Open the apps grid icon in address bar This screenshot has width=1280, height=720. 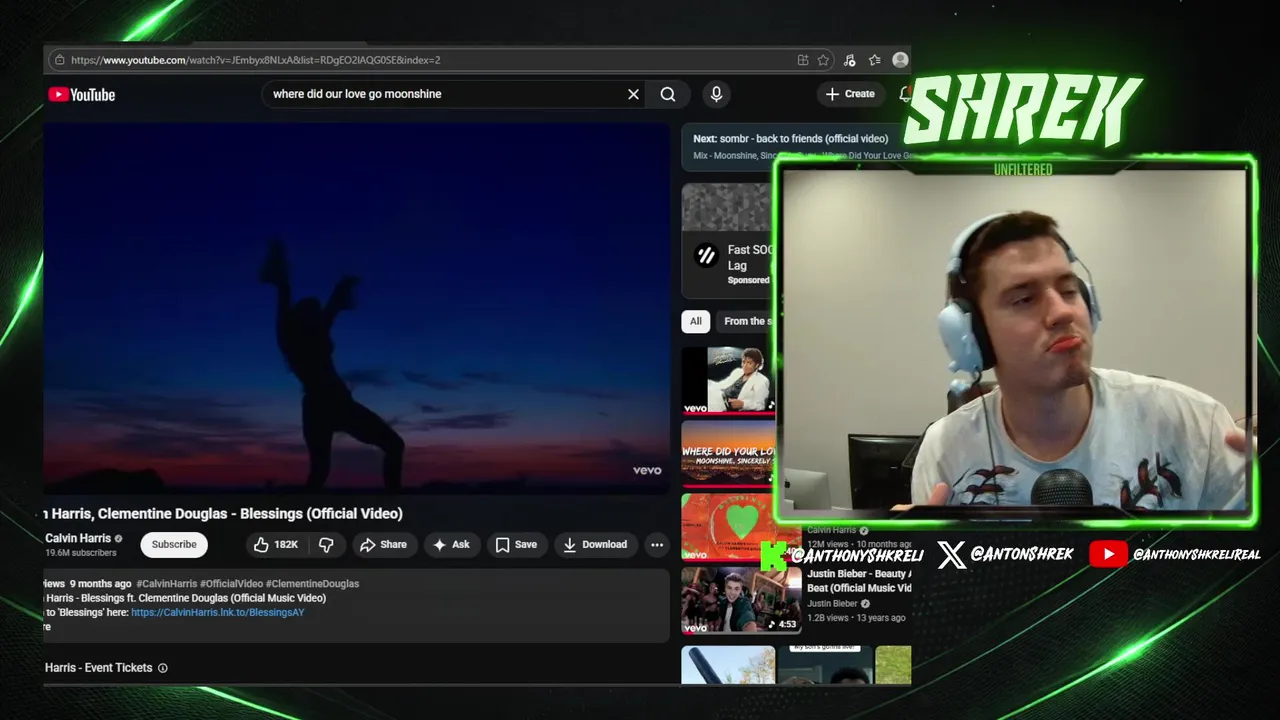(x=803, y=60)
